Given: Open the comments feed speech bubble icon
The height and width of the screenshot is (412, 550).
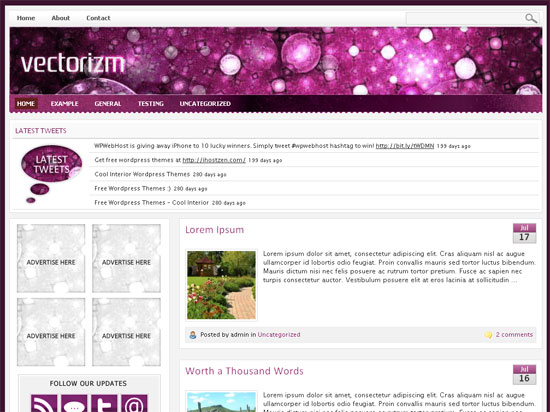Looking at the screenshot, I should (74, 403).
